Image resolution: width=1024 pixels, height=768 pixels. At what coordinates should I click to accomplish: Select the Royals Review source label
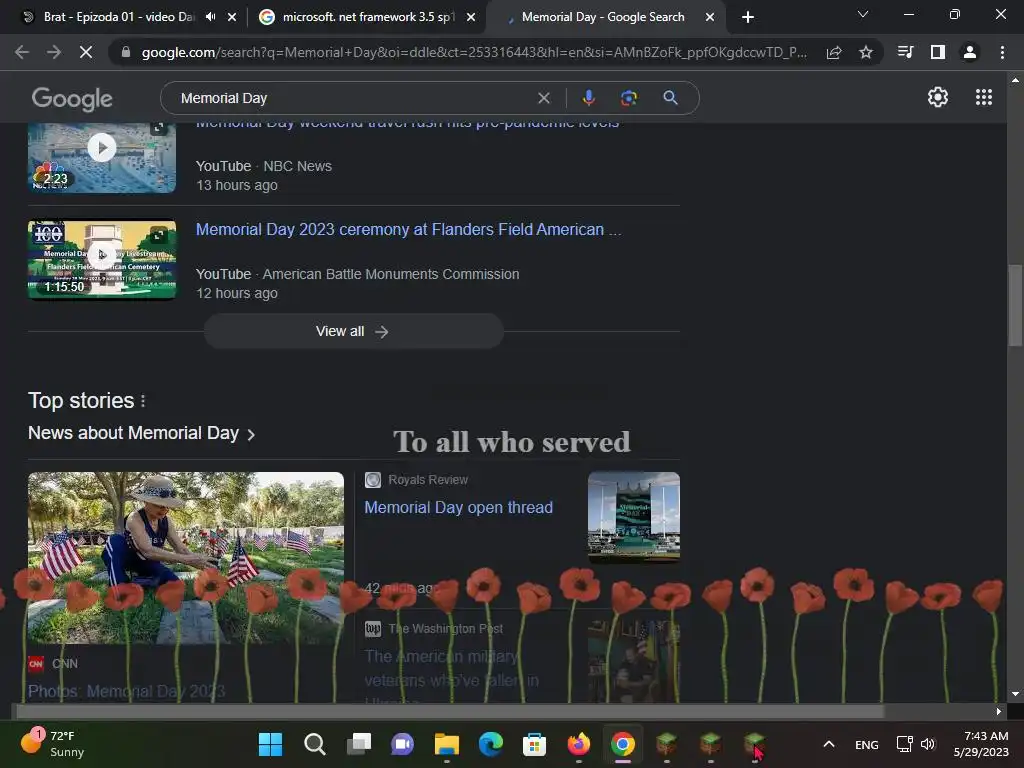[x=428, y=480]
